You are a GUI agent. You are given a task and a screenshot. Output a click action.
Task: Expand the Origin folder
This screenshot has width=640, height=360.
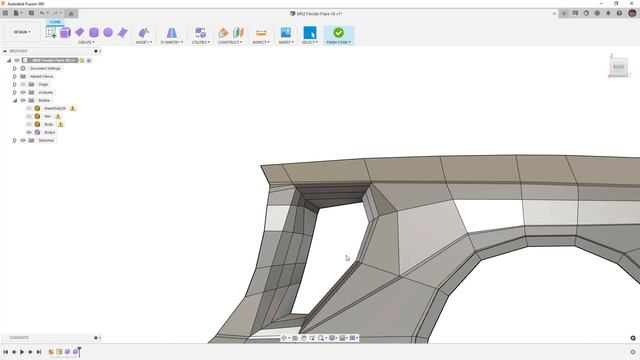[15, 84]
